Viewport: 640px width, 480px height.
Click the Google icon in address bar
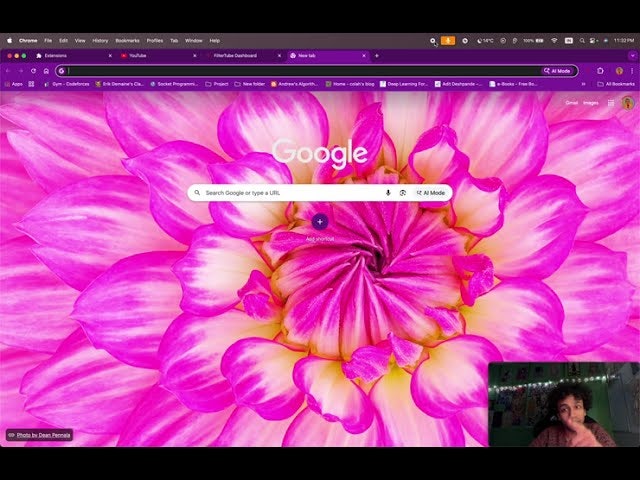coord(61,71)
